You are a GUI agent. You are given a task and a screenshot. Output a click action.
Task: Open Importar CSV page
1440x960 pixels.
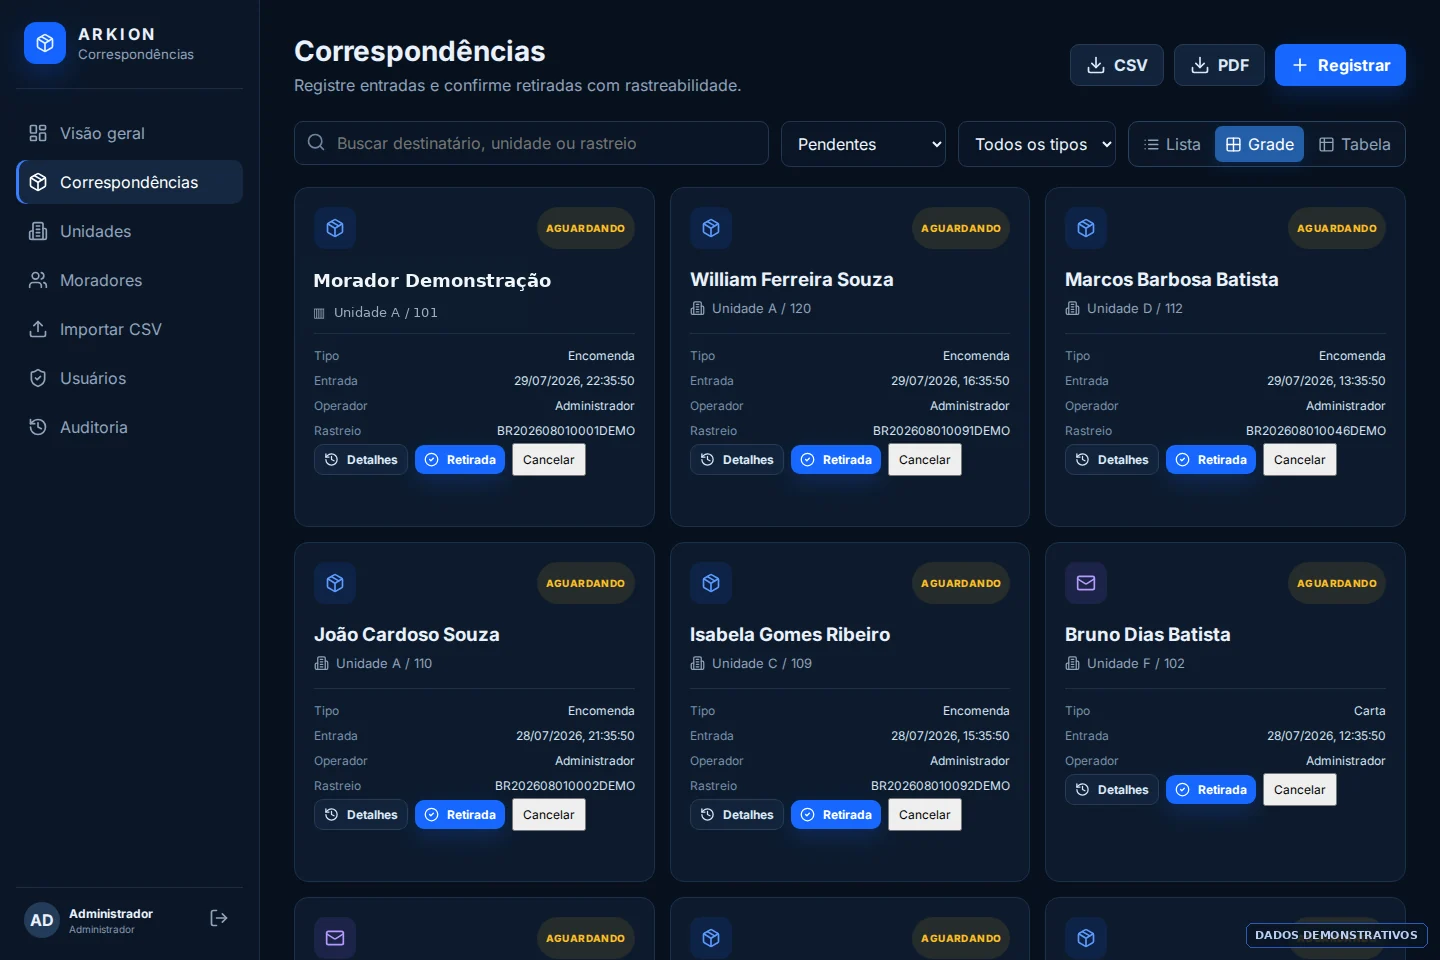130,329
